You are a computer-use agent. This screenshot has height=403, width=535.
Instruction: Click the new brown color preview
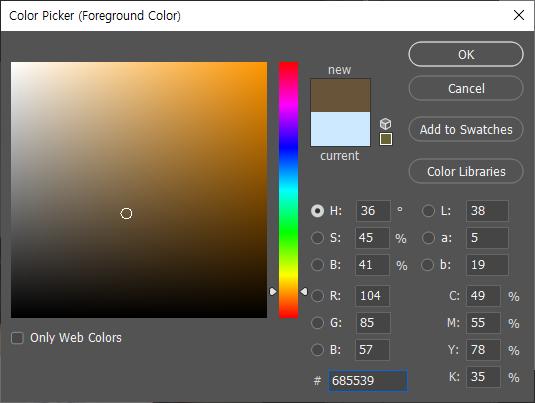point(340,96)
